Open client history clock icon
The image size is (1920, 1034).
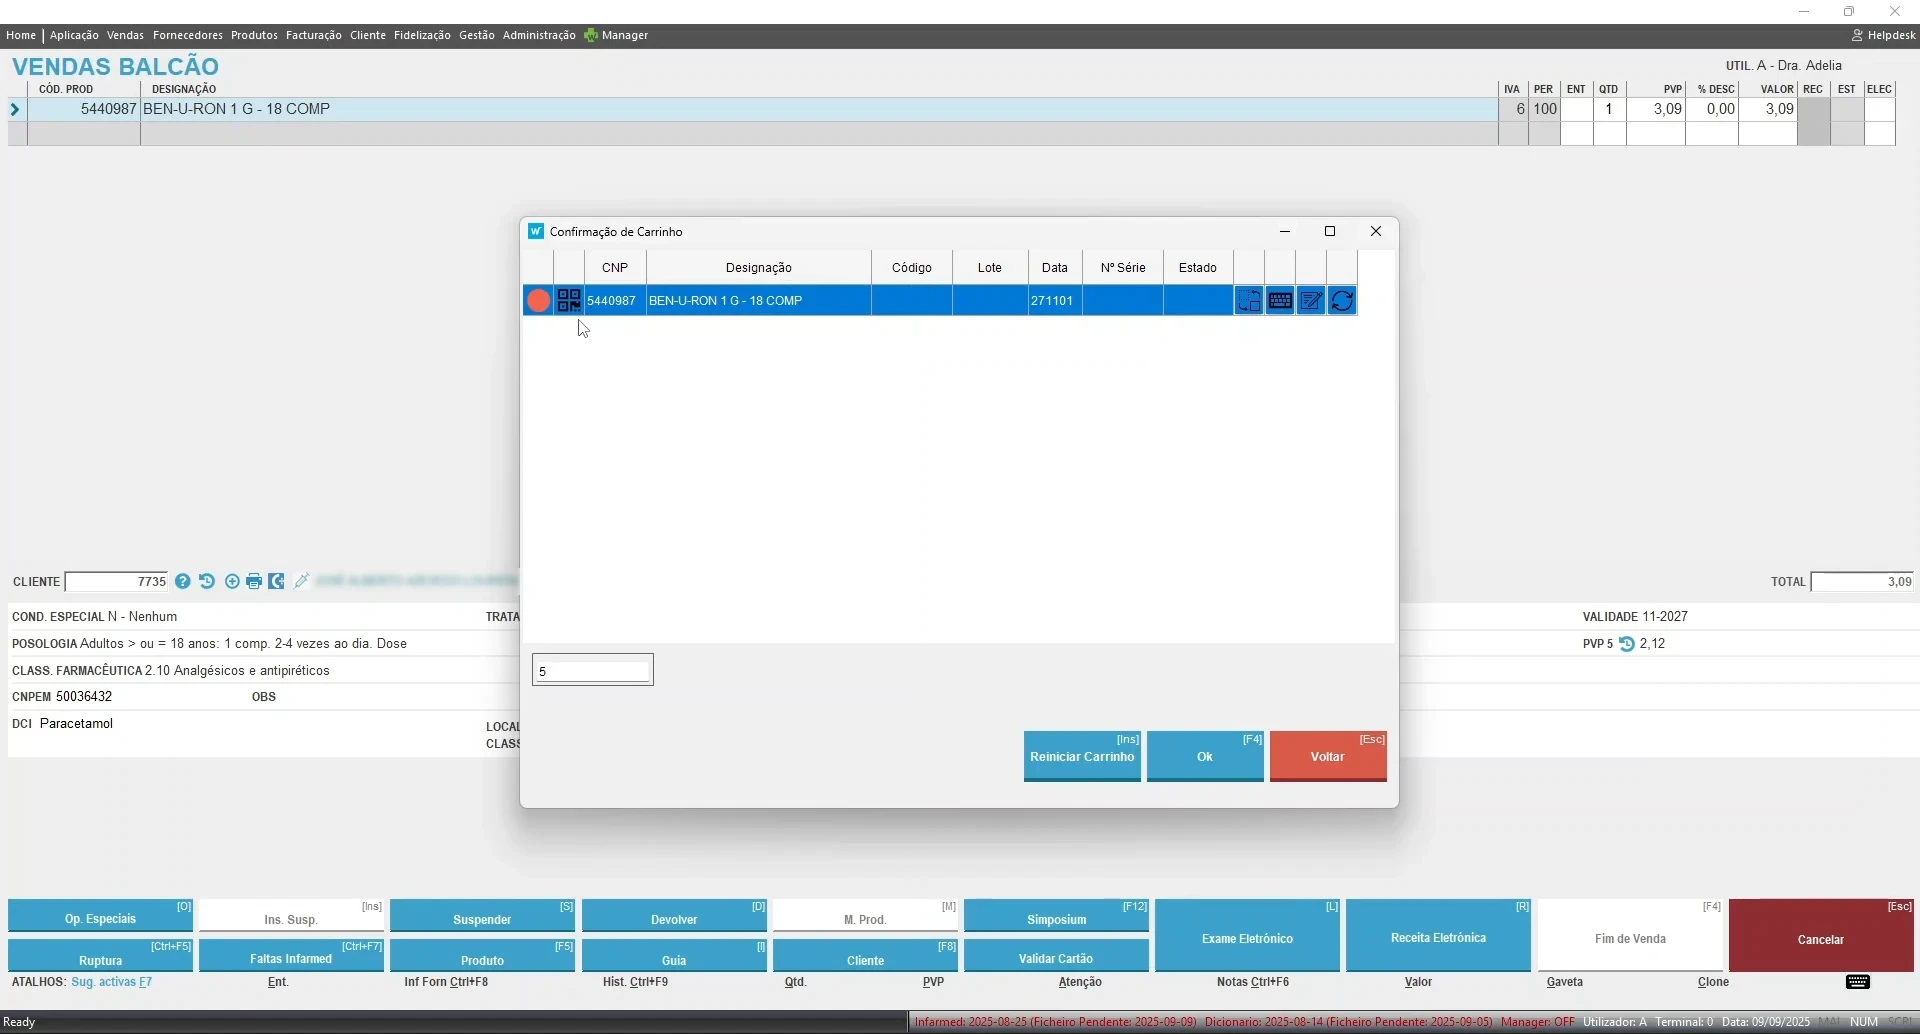pos(207,581)
